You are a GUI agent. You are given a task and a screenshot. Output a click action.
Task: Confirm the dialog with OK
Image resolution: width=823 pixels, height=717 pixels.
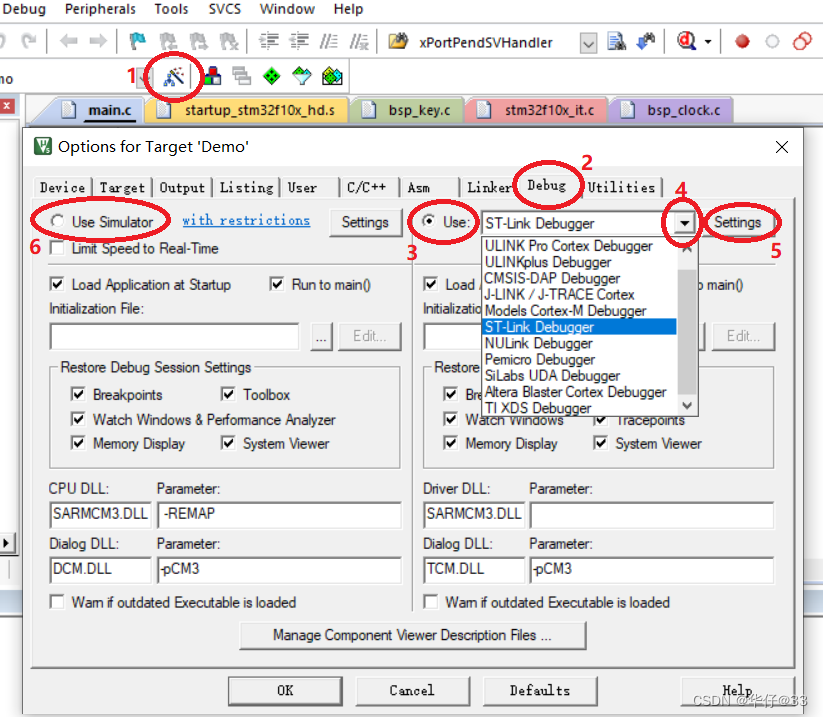285,690
